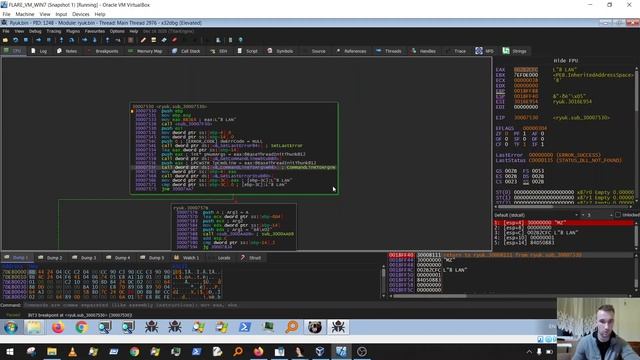Viewport: 640px width, 360px height.
Task: Click the yellow Comments toolbar icon
Action: tap(153, 40)
